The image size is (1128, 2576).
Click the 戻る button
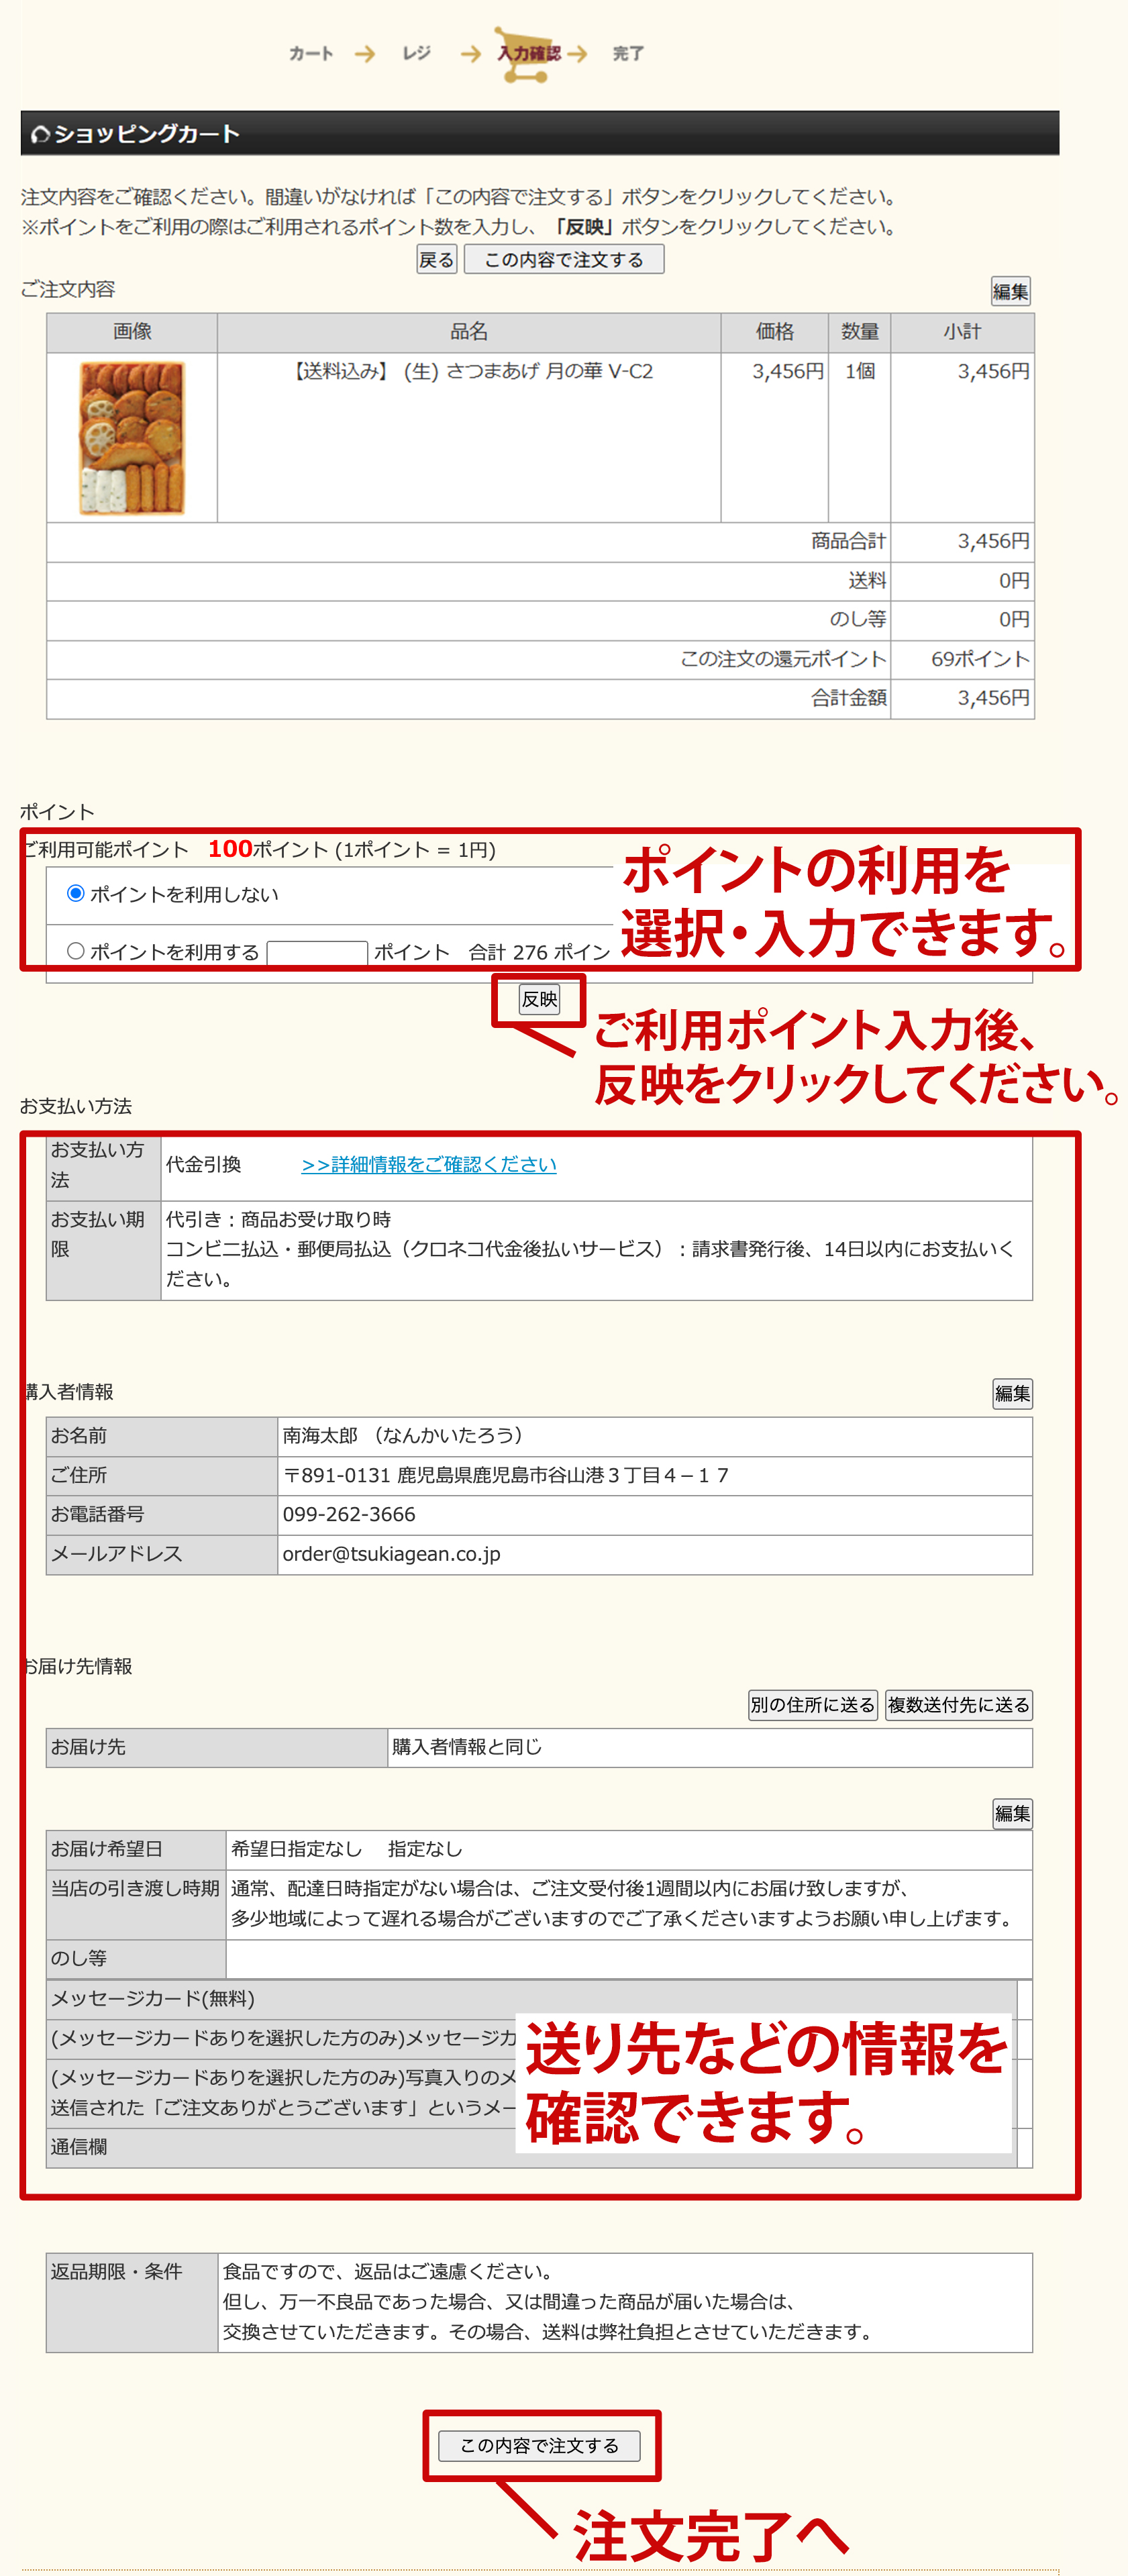coord(436,260)
